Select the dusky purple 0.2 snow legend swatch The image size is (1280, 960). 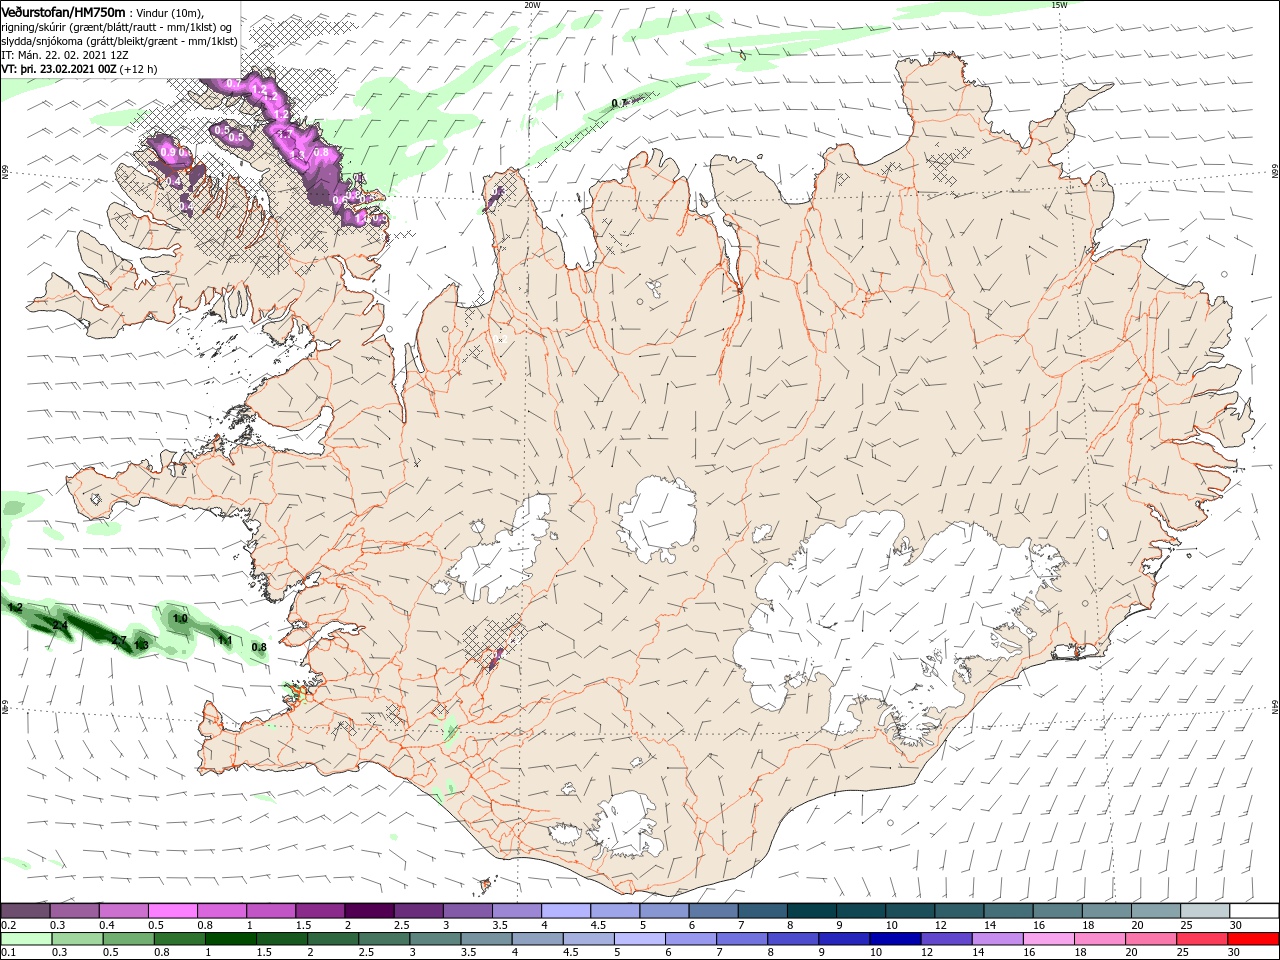pos(25,911)
